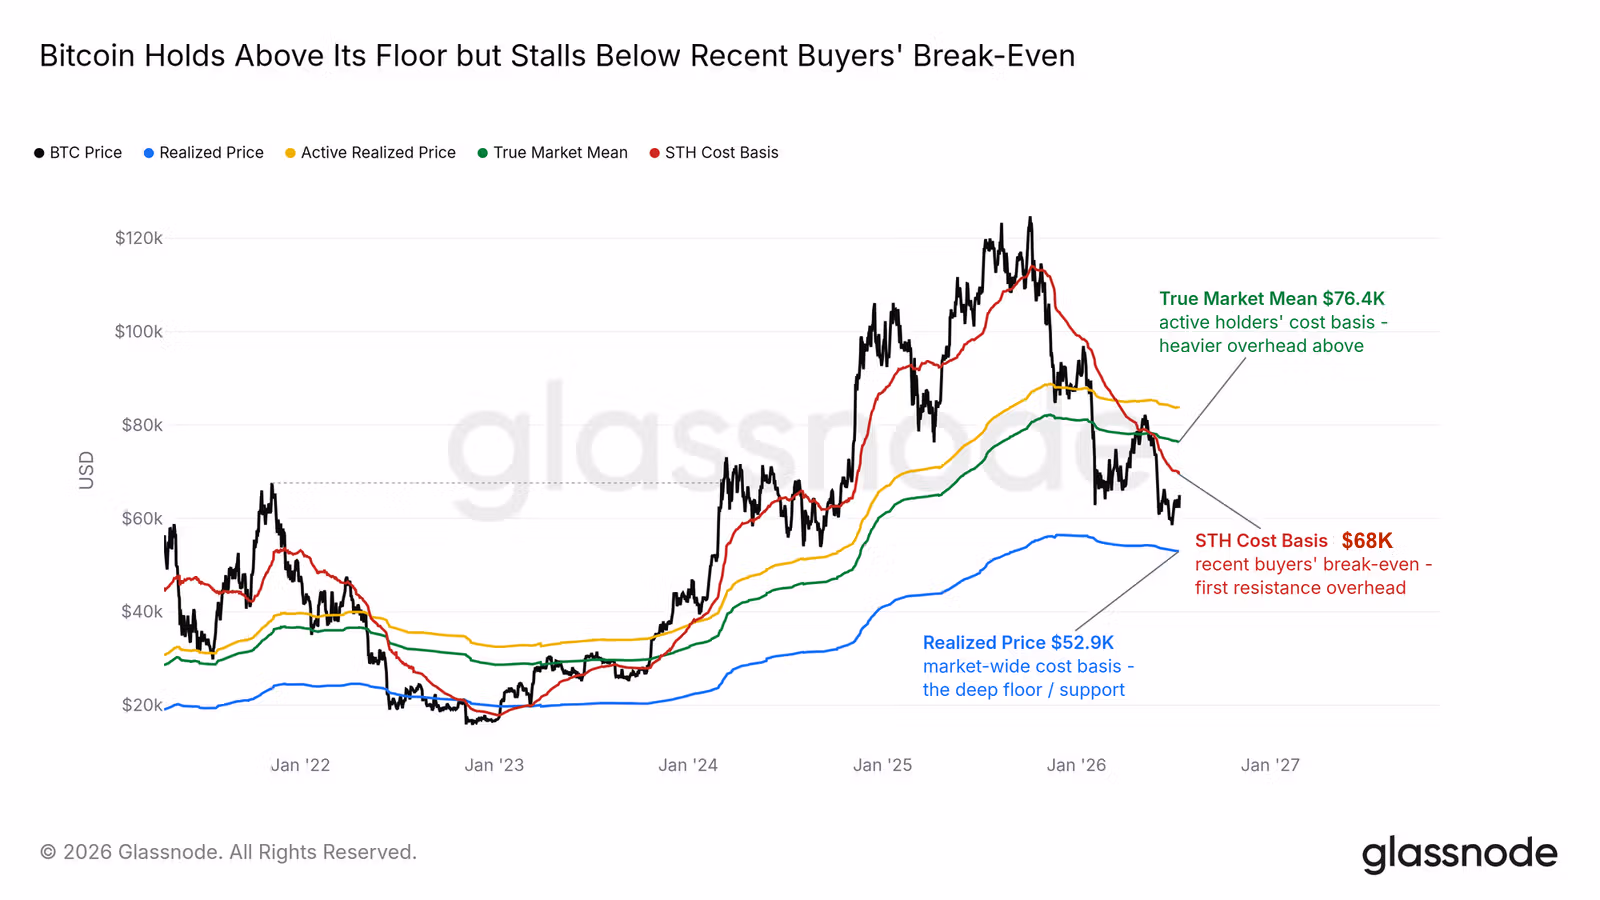Click the $120k y-axis label
The height and width of the screenshot is (900, 1600).
click(139, 238)
